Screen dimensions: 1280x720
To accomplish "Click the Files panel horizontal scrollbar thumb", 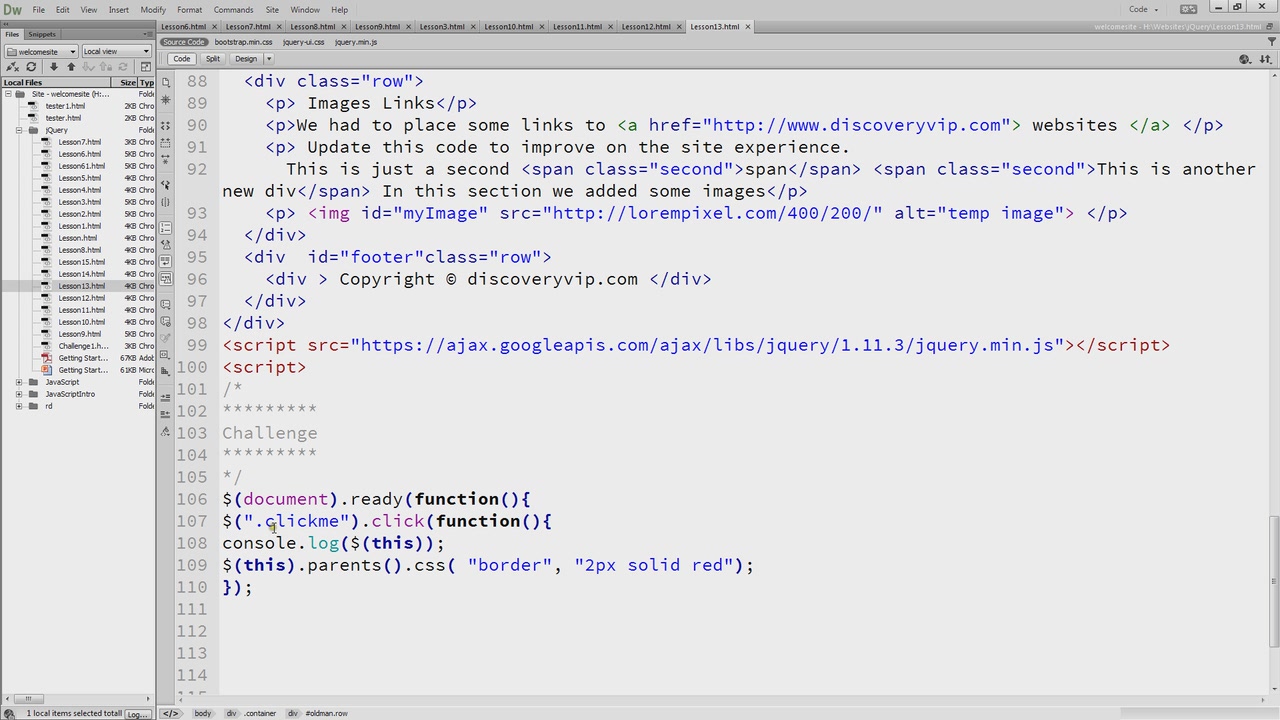I will pyautogui.click(x=28, y=699).
